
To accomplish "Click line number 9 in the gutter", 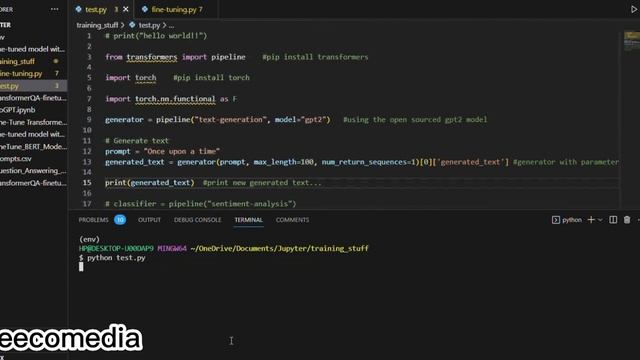I will coord(89,120).
